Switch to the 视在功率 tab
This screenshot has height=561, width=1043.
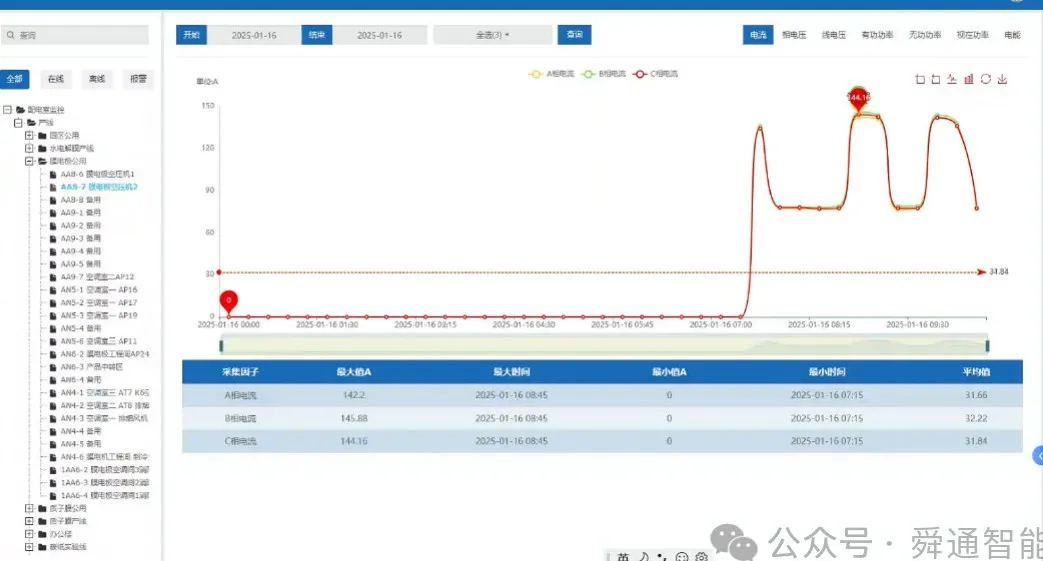(972, 35)
